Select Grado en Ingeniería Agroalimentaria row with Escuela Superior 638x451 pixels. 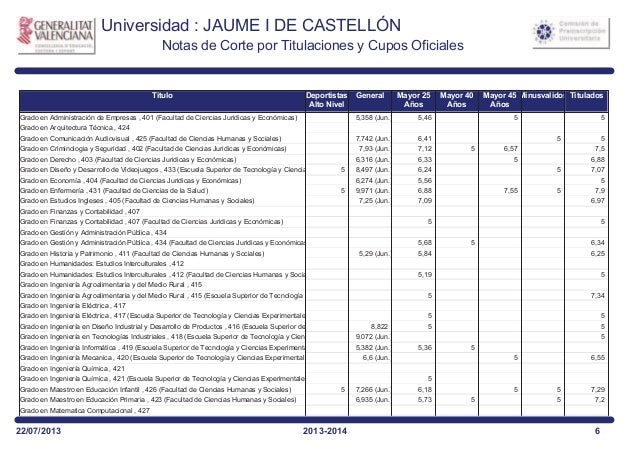coord(314,296)
